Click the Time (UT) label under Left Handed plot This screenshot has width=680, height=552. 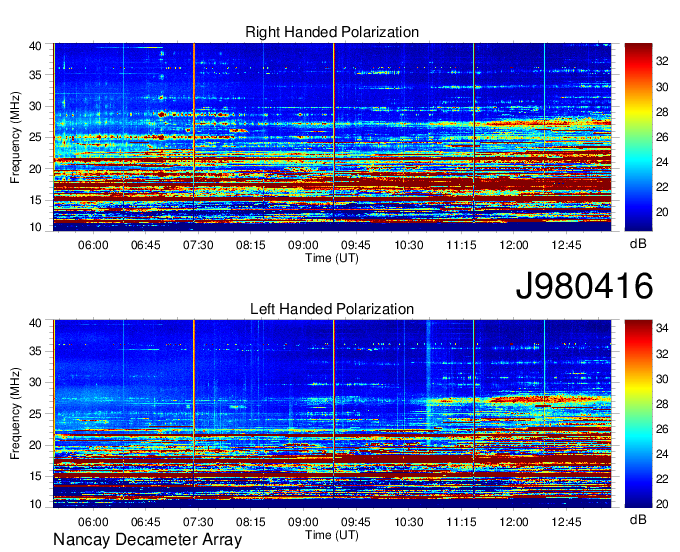(332, 535)
